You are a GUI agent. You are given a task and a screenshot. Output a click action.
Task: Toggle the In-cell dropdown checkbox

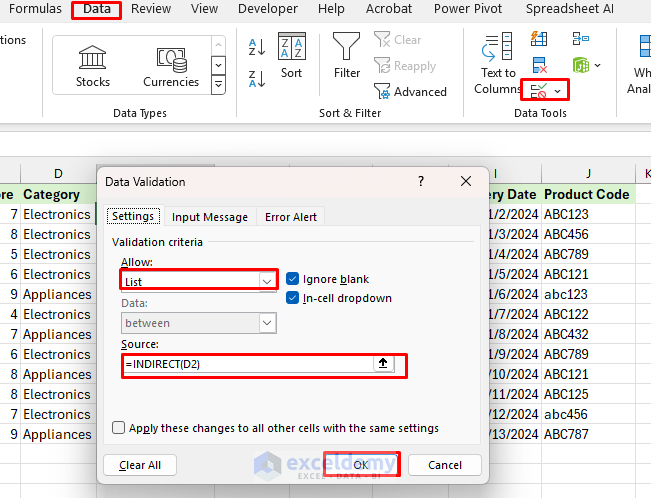(292, 298)
